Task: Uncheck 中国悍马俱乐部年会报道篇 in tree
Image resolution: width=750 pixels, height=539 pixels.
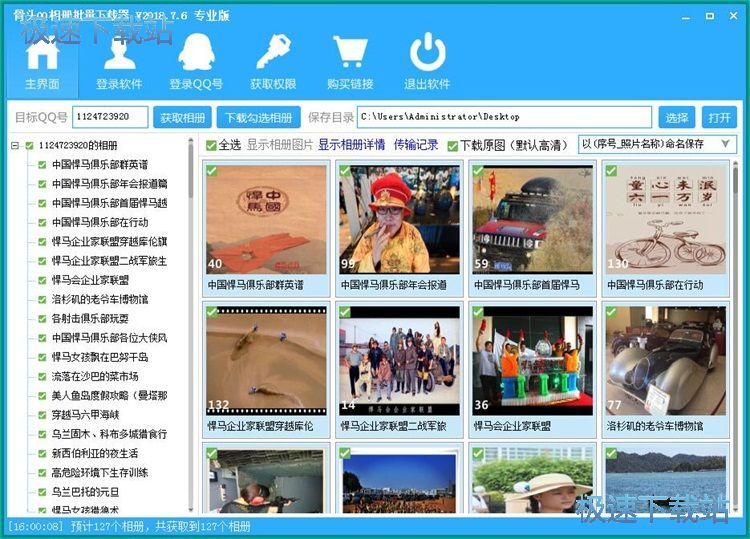Action: pos(42,184)
